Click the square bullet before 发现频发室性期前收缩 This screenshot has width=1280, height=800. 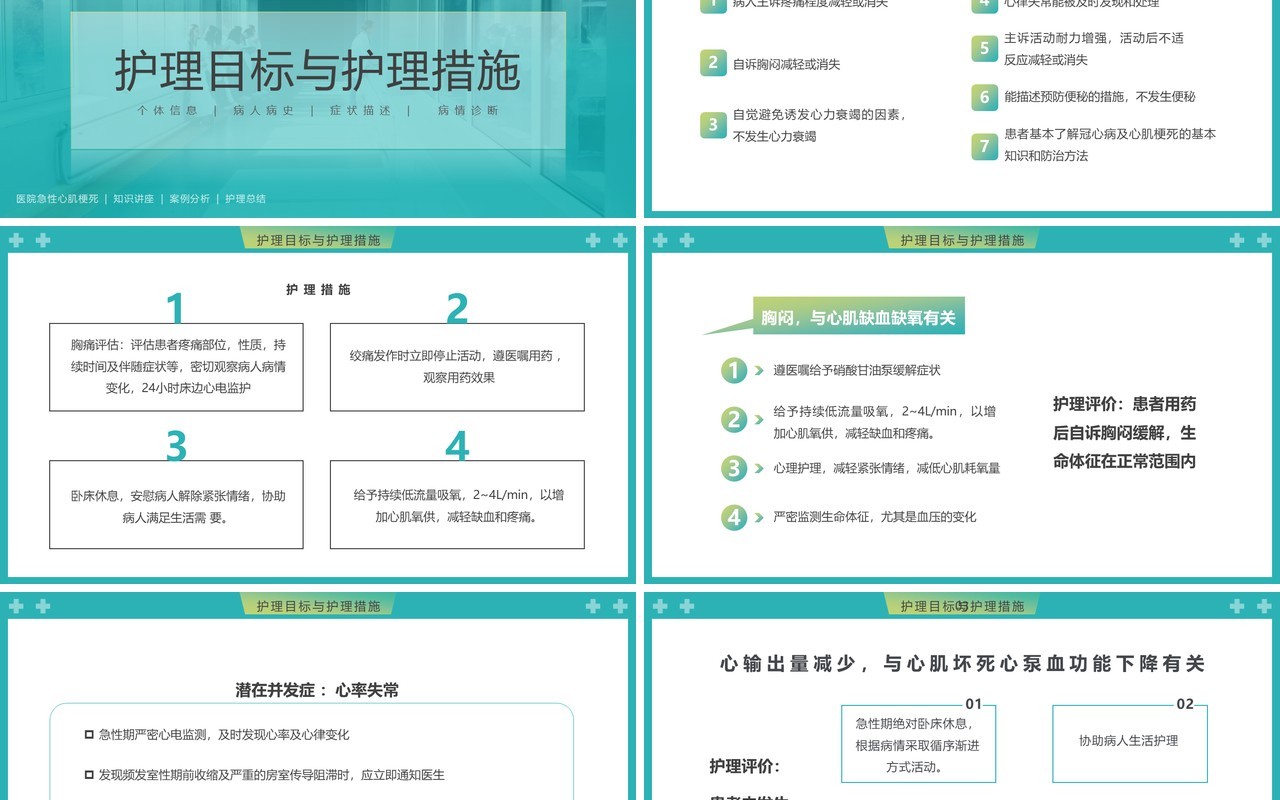89,775
